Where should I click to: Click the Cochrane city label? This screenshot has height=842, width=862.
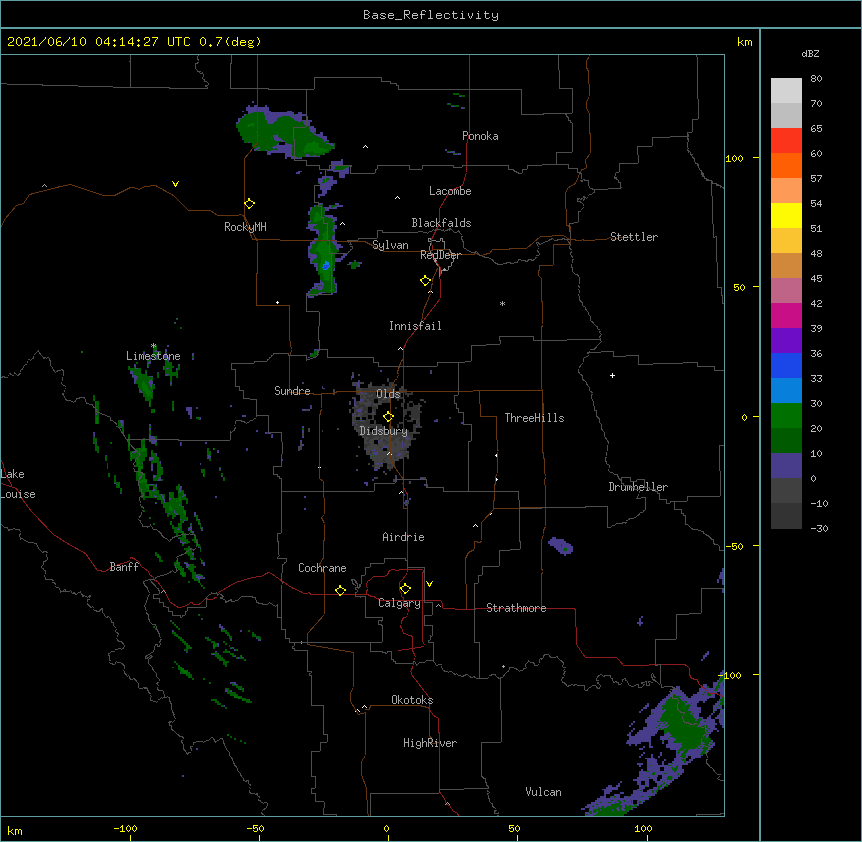[322, 568]
